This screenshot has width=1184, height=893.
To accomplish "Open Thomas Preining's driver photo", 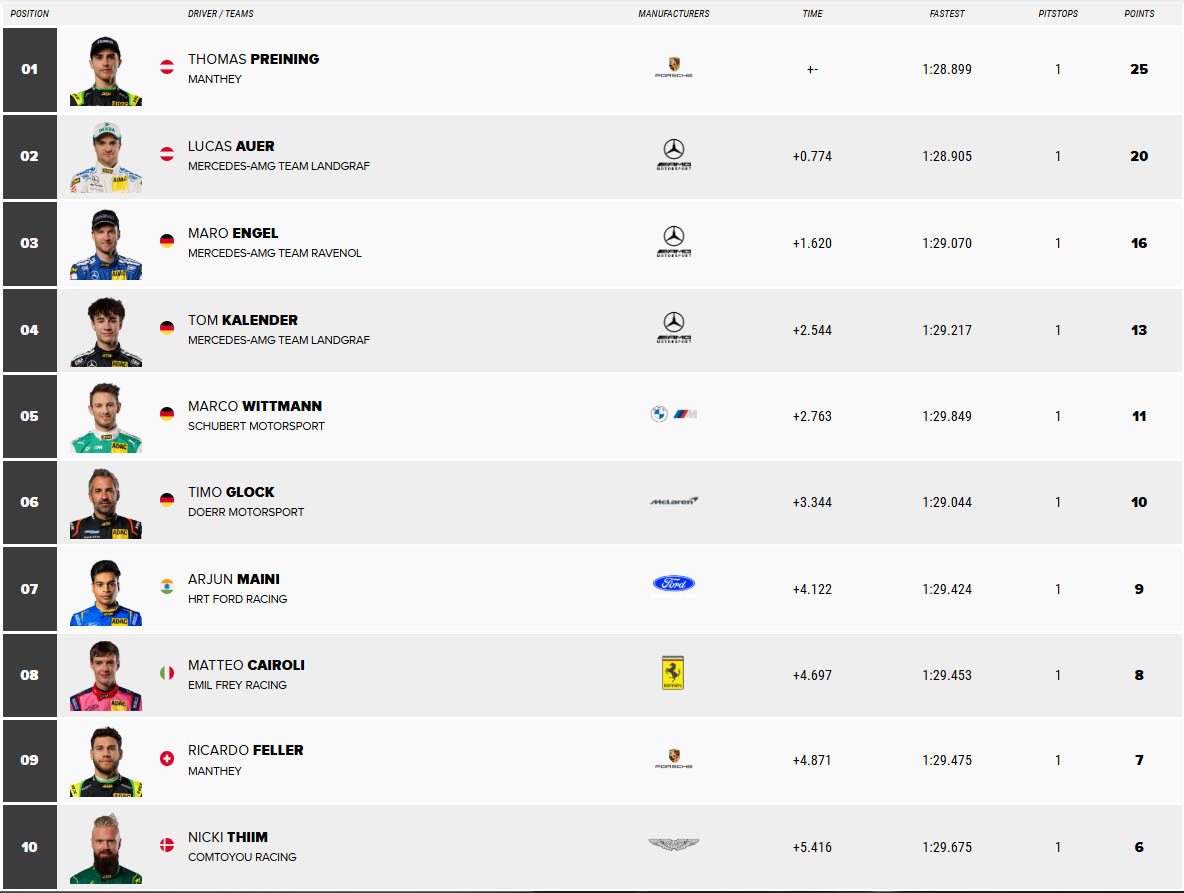I will coord(105,70).
